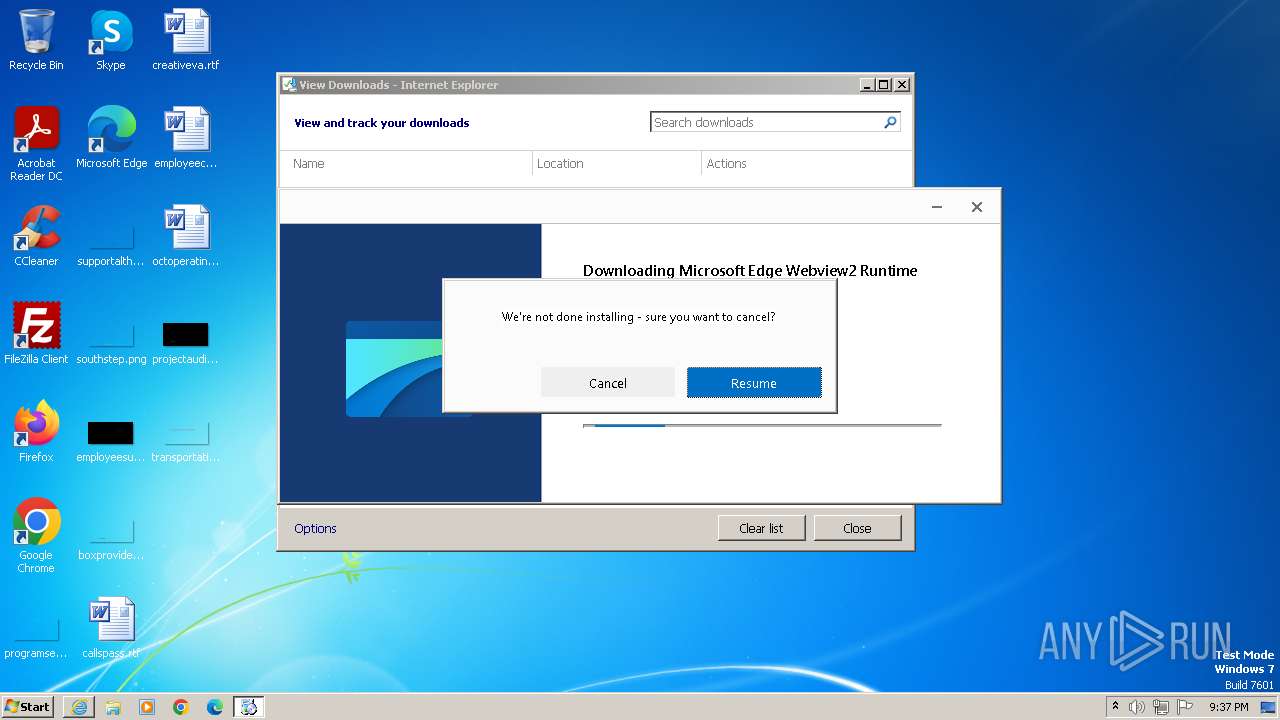Open File Explorer from taskbar
This screenshot has width=1280, height=720.
(x=113, y=707)
